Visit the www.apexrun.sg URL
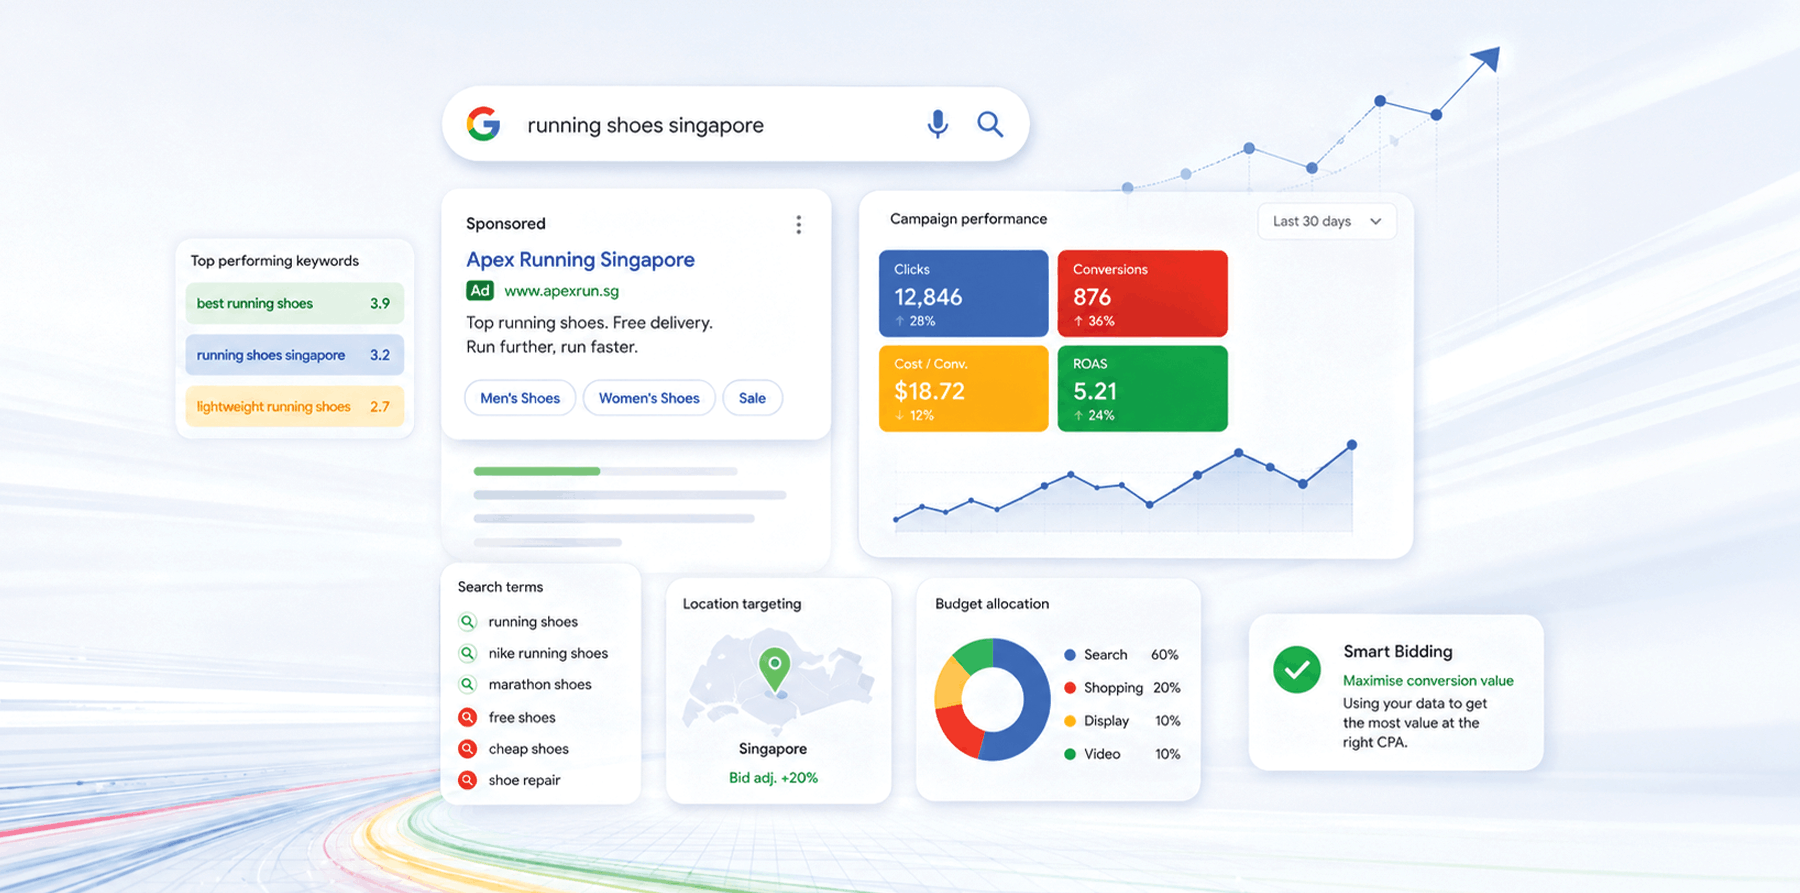The image size is (1800, 893). (x=561, y=291)
